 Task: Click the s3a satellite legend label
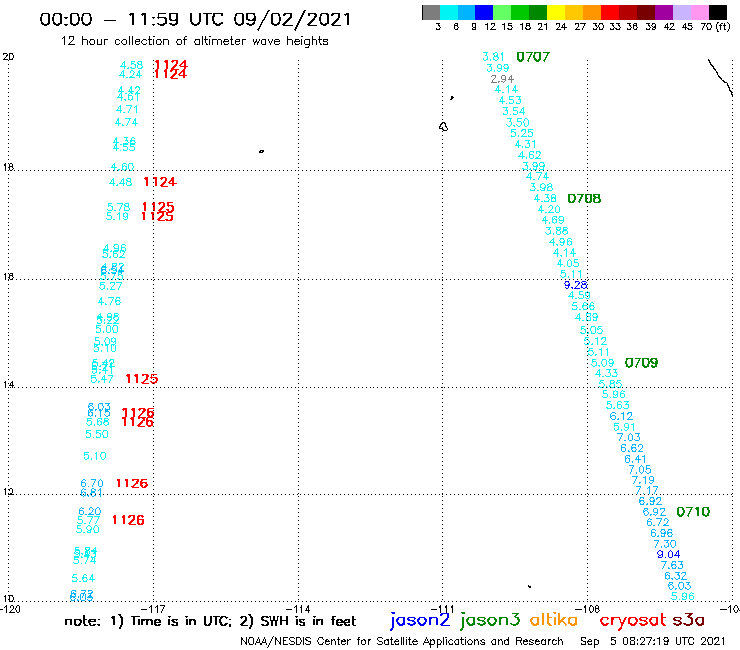tap(688, 620)
